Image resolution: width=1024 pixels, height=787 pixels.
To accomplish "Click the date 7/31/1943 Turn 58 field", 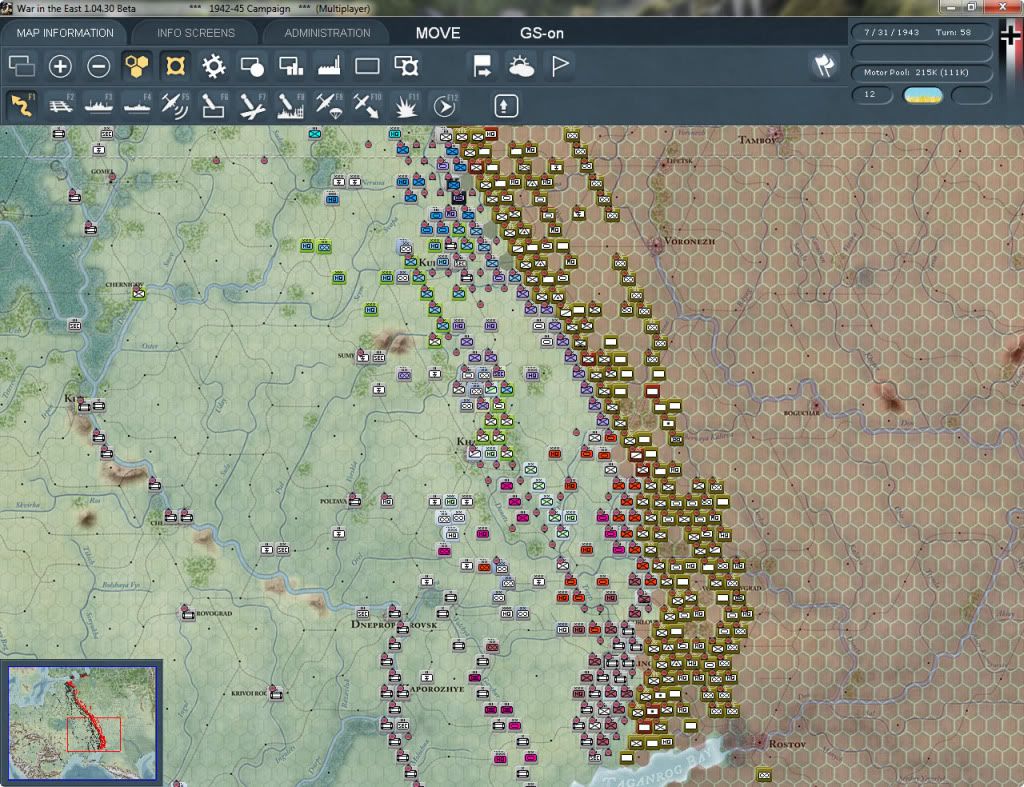I will (921, 32).
